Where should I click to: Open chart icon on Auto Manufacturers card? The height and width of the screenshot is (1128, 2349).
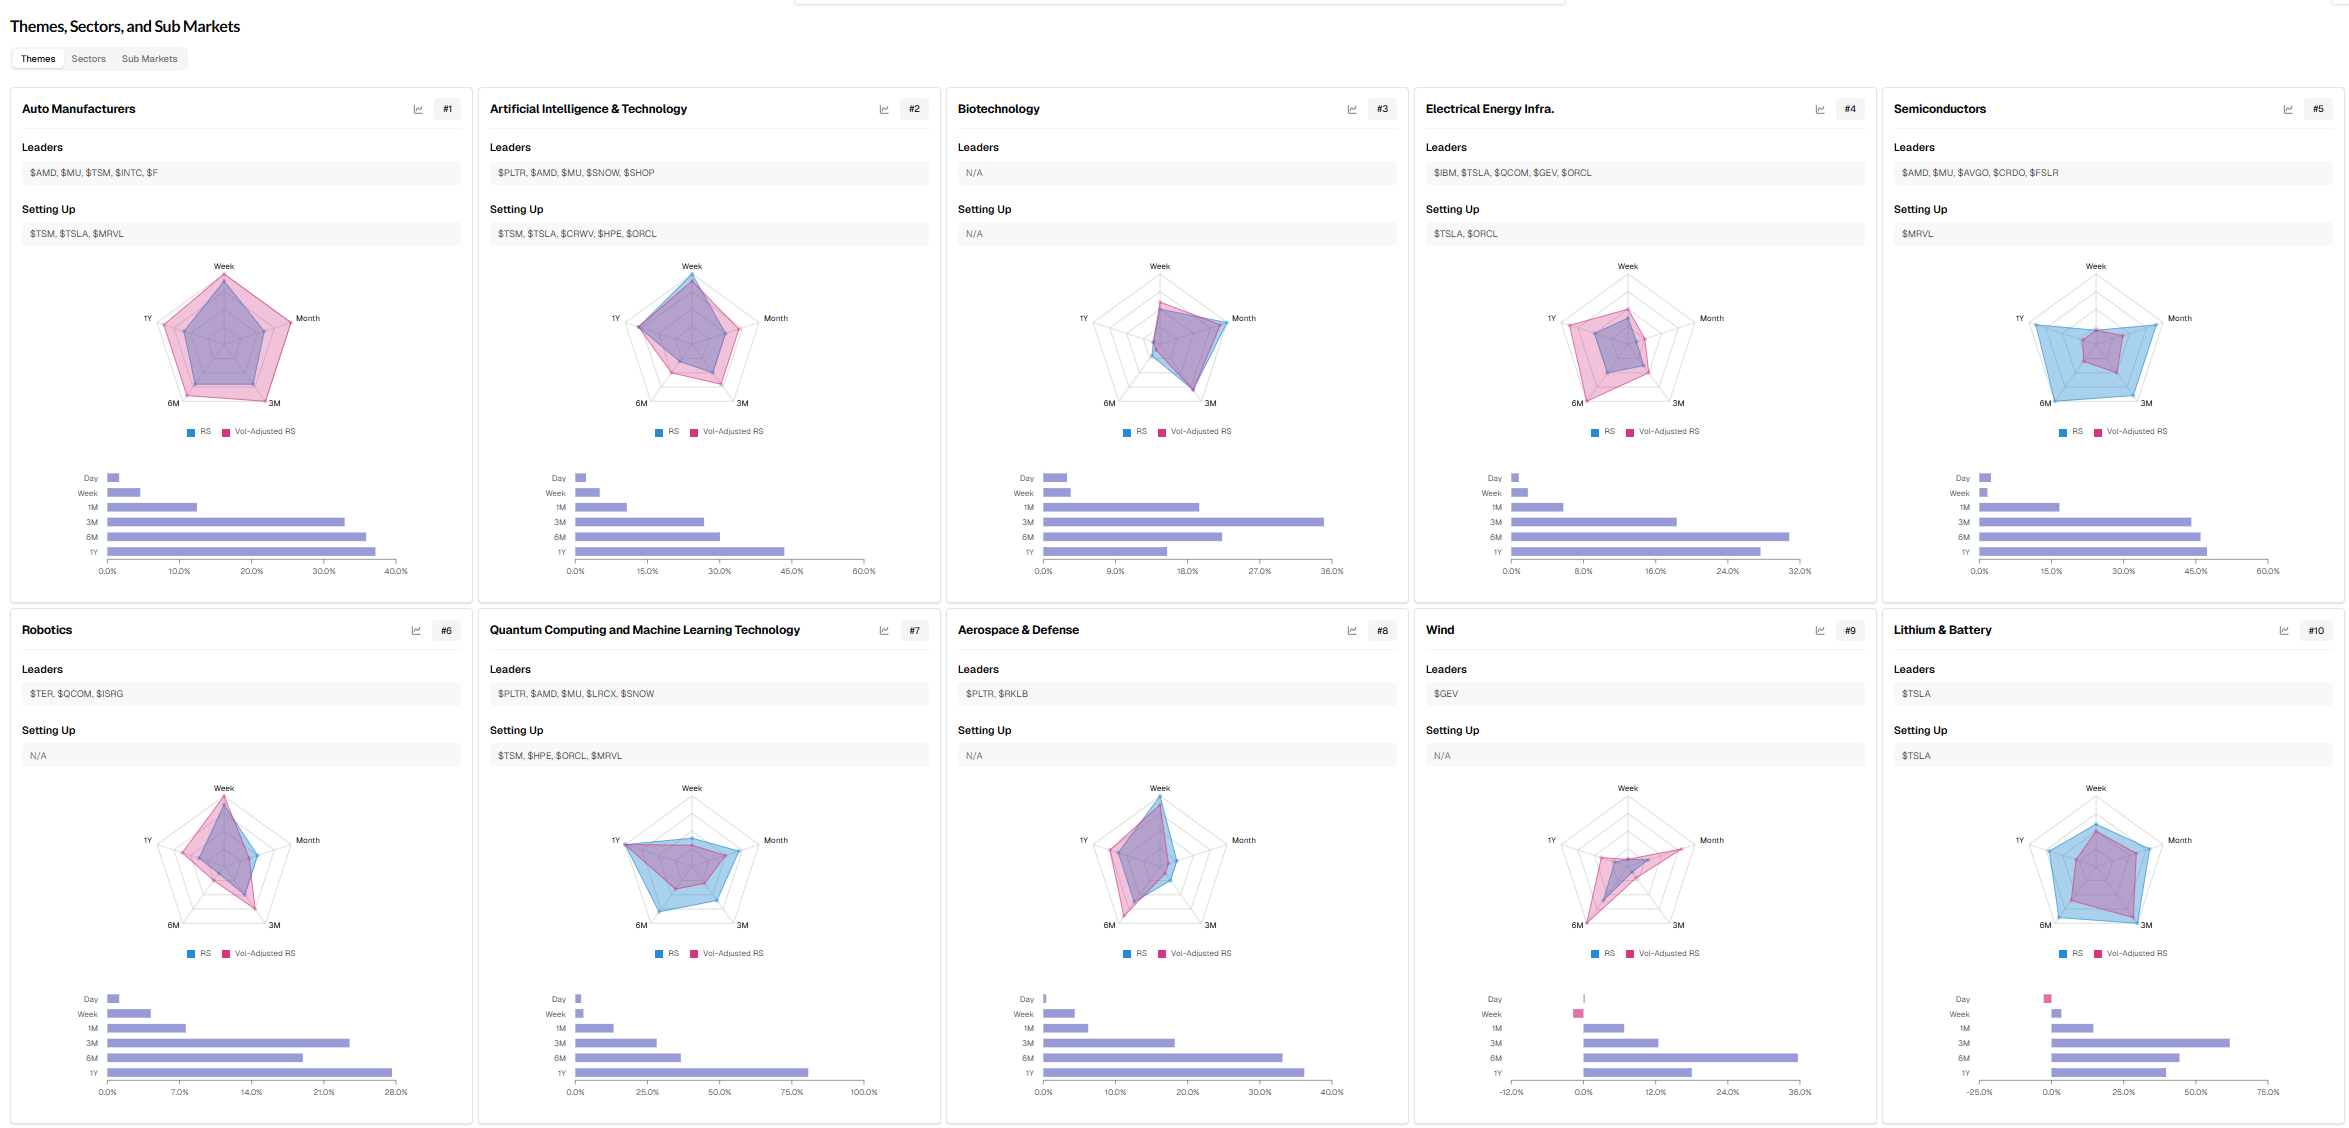(x=418, y=110)
